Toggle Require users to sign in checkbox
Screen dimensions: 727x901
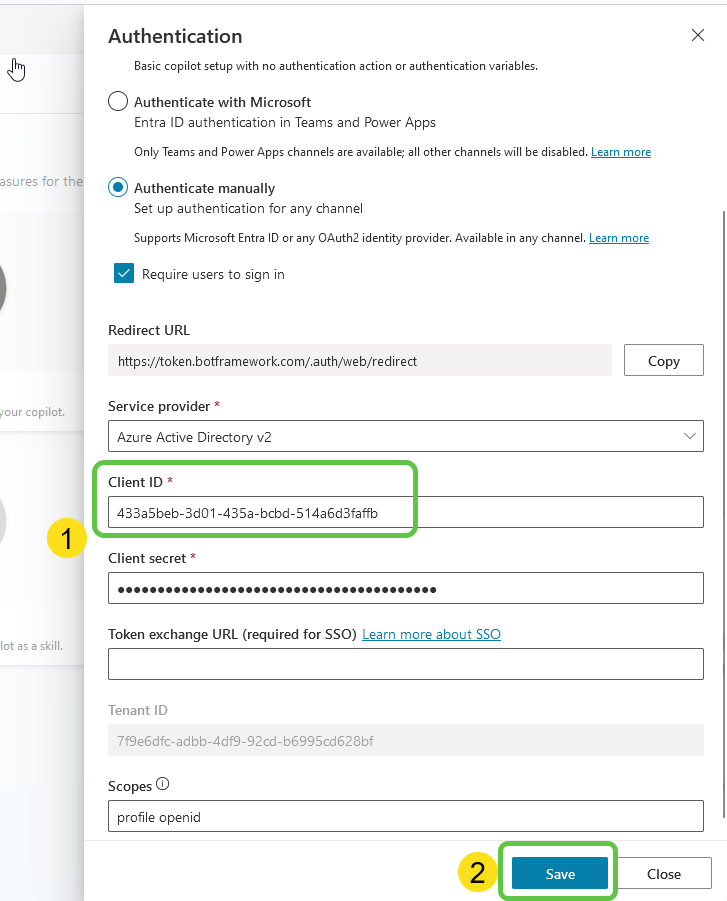(x=124, y=274)
